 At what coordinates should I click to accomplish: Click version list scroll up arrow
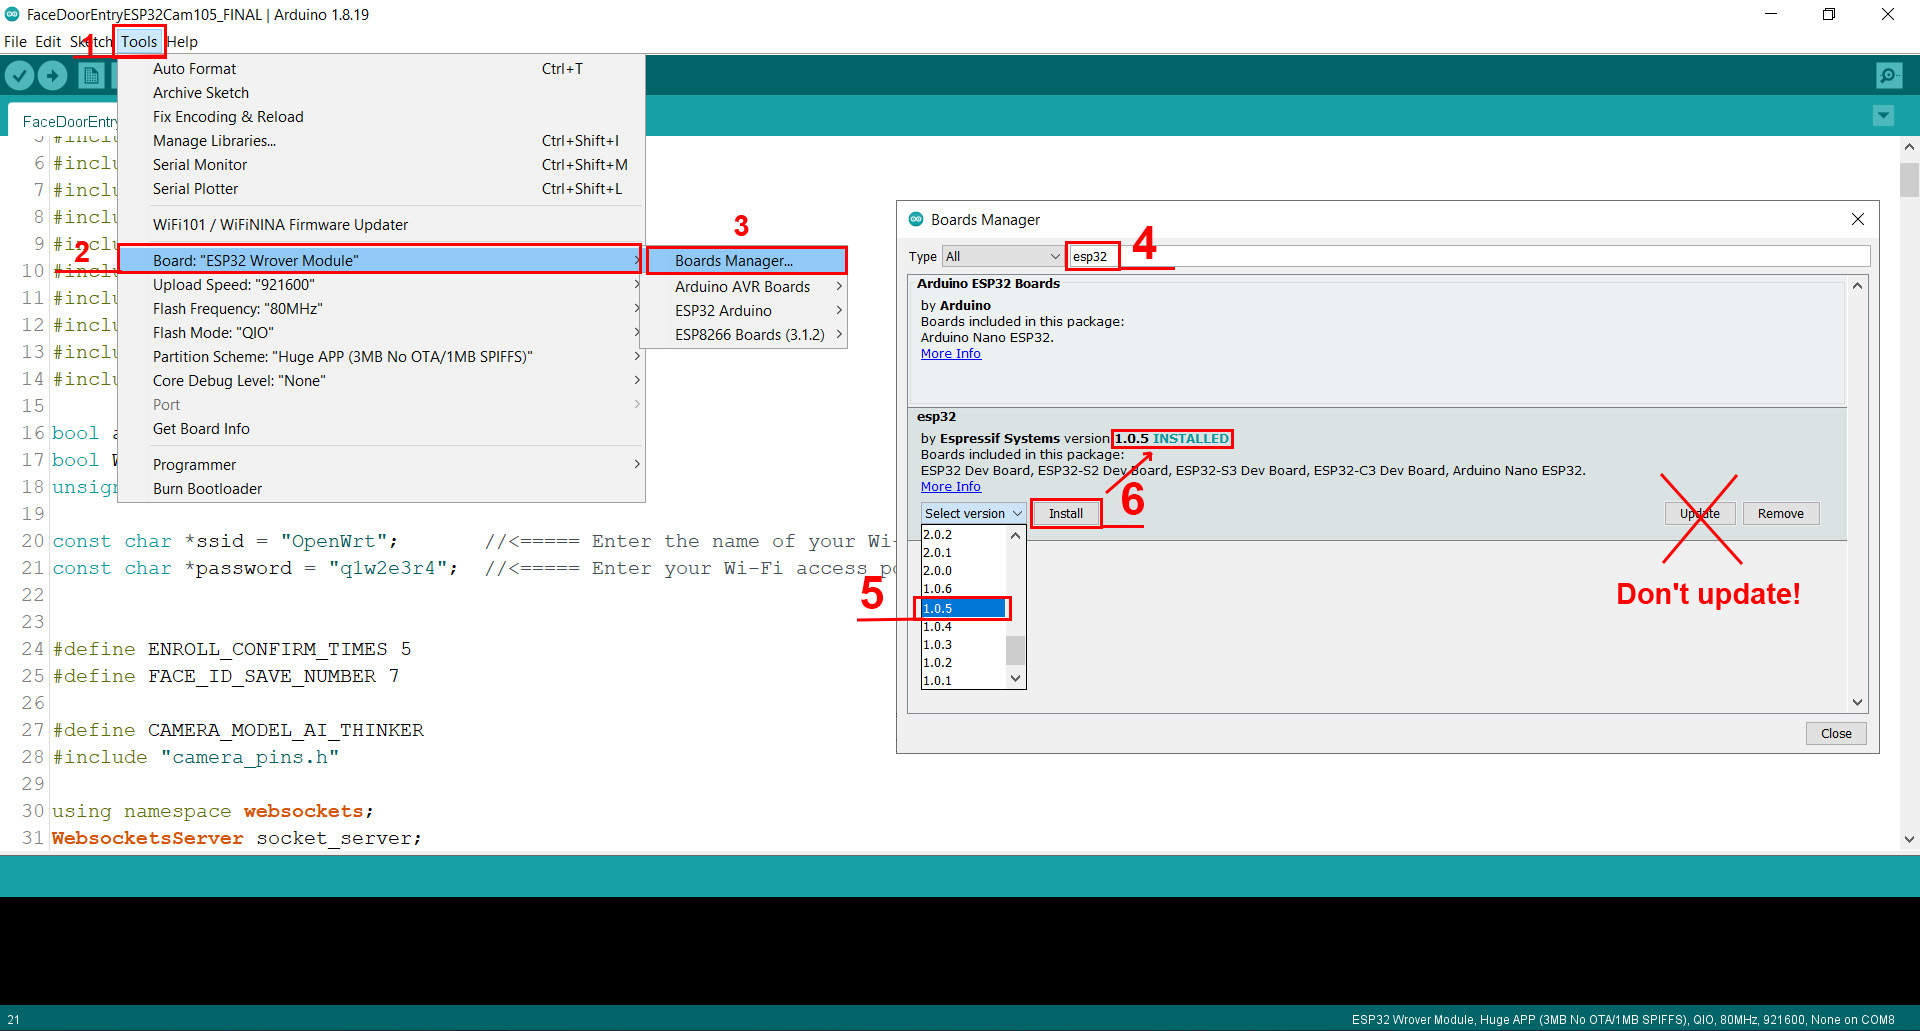point(1015,535)
